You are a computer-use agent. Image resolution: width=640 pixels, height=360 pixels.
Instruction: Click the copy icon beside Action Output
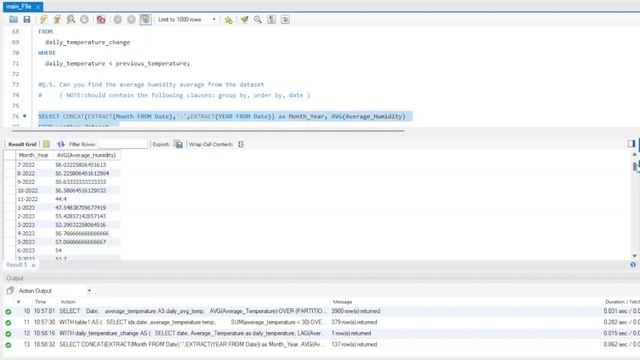pos(10,291)
